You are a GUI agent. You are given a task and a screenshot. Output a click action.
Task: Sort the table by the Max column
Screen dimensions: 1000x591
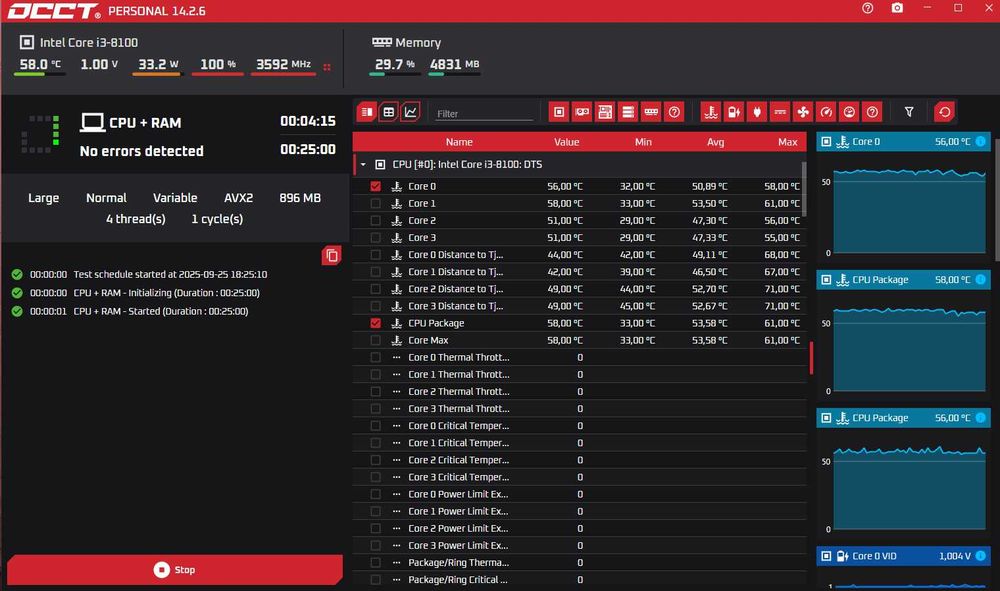(788, 142)
